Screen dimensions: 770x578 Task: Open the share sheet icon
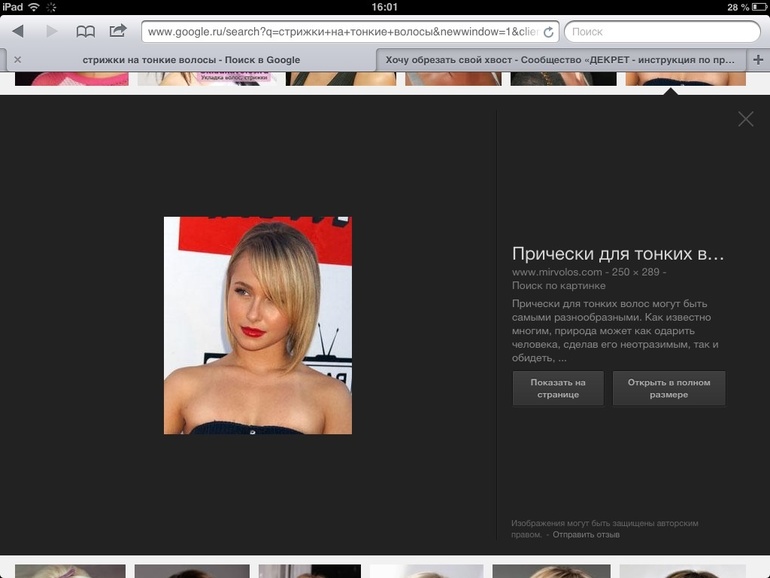pyautogui.click(x=118, y=31)
